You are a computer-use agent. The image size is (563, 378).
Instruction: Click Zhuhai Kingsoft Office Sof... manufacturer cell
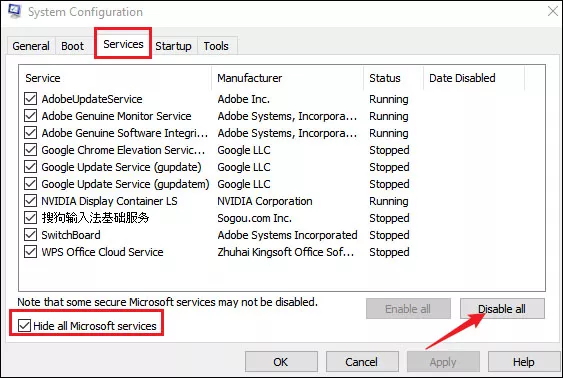[286, 252]
